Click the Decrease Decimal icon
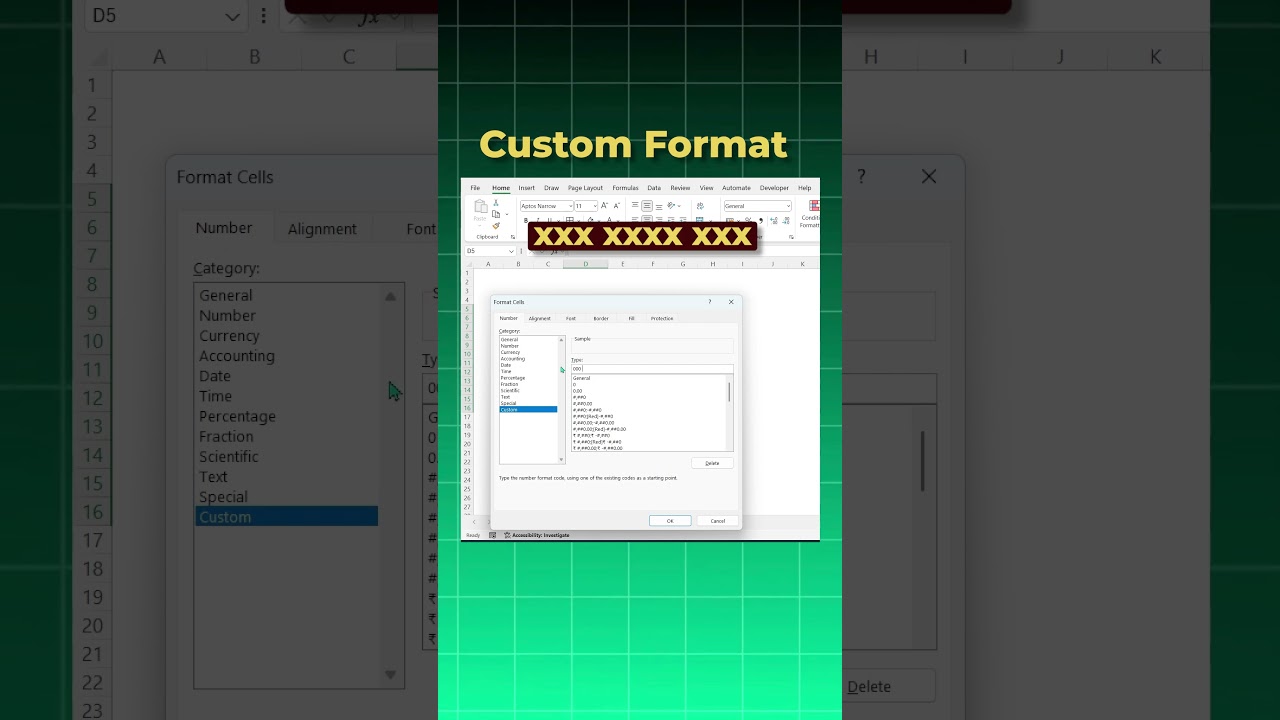The image size is (1280, 720). point(784,220)
